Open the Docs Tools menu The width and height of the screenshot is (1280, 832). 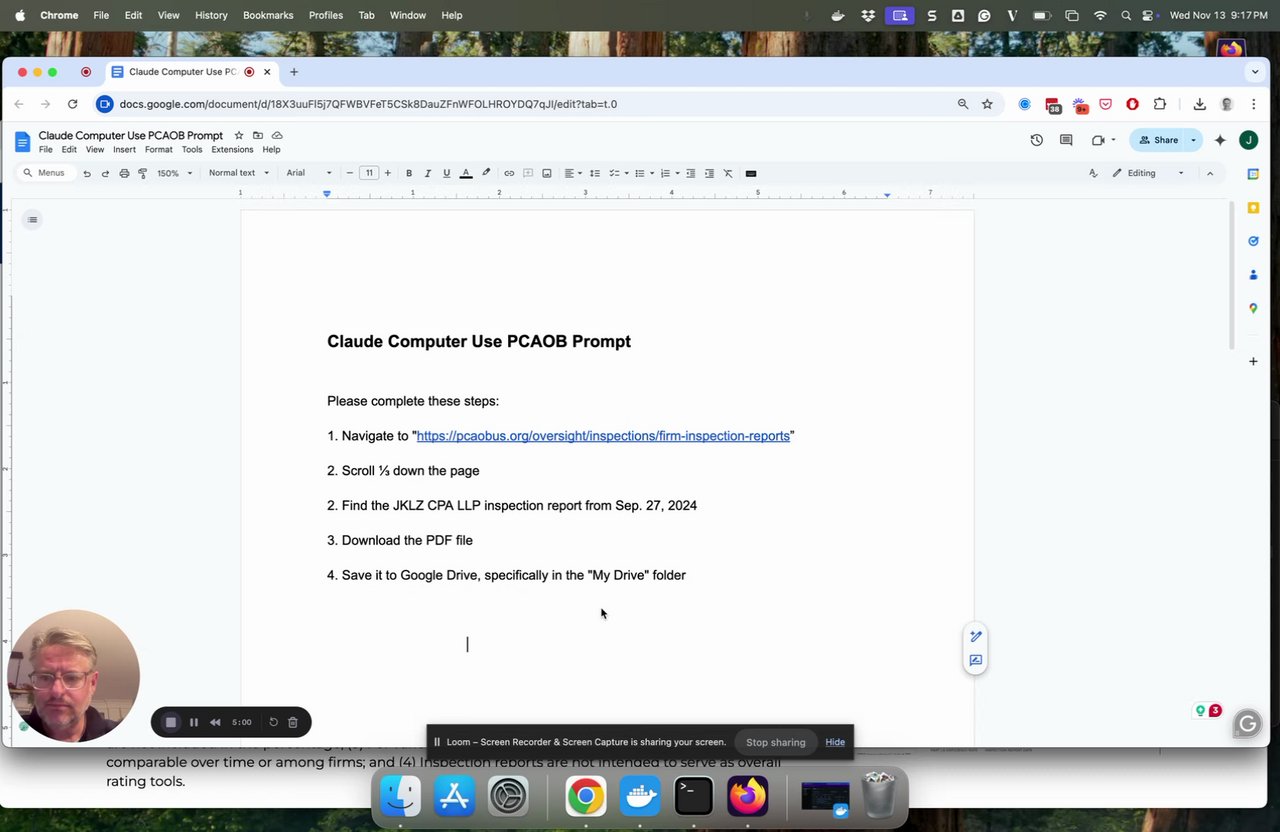click(192, 150)
